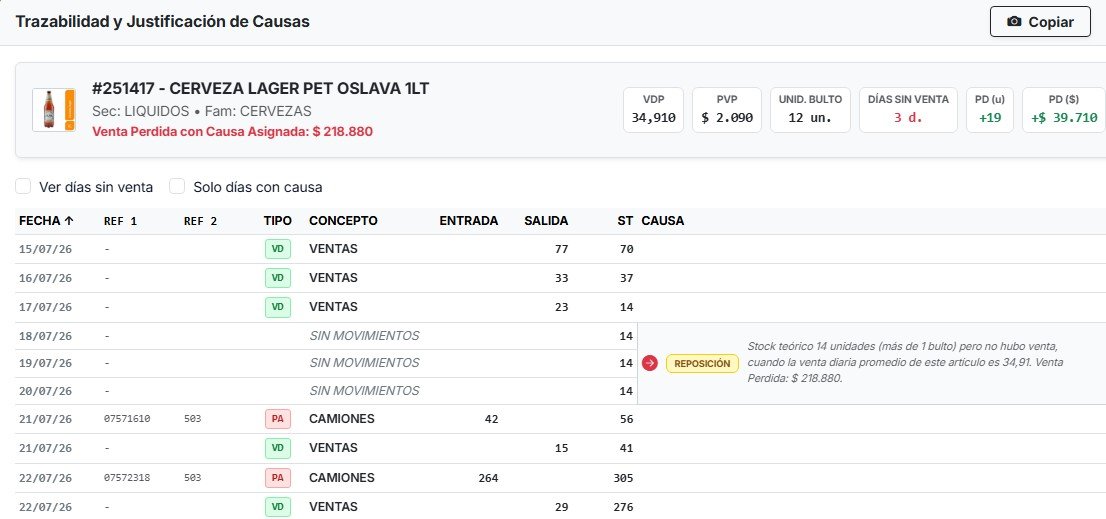Click SALIDA value 23
This screenshot has height=519, width=1106.
tap(561, 307)
